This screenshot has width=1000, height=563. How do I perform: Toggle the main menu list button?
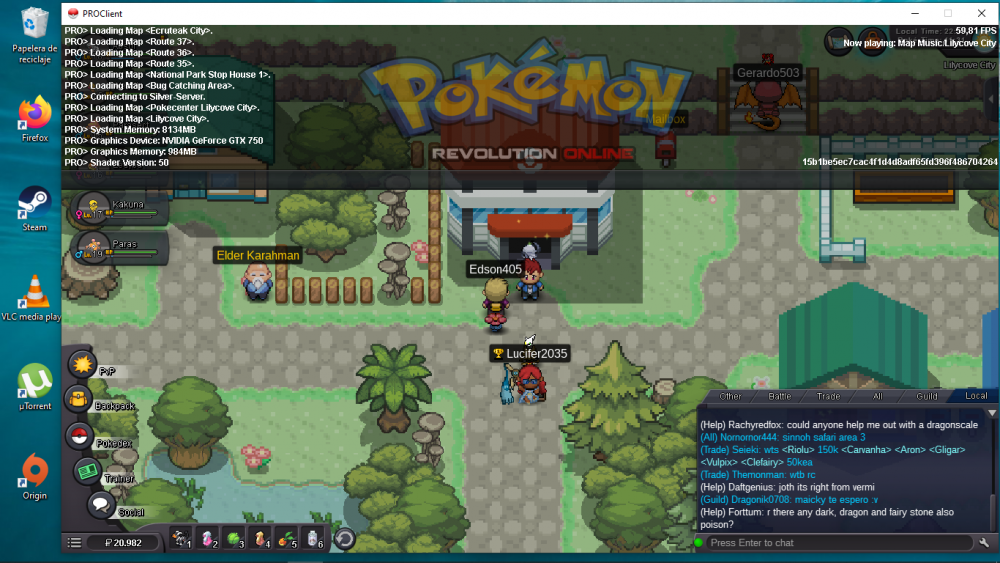(74, 543)
